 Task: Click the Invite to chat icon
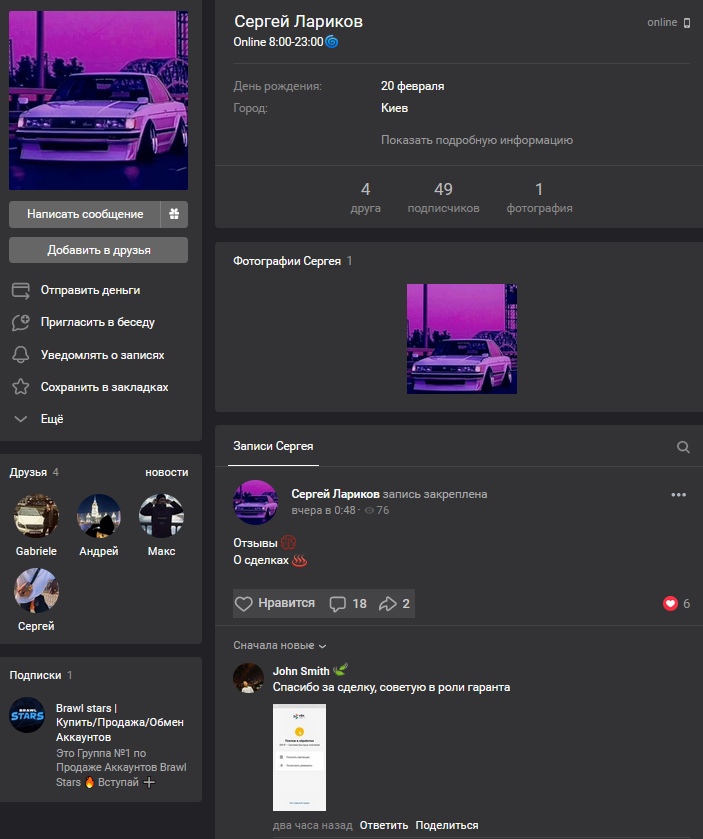[x=21, y=323]
